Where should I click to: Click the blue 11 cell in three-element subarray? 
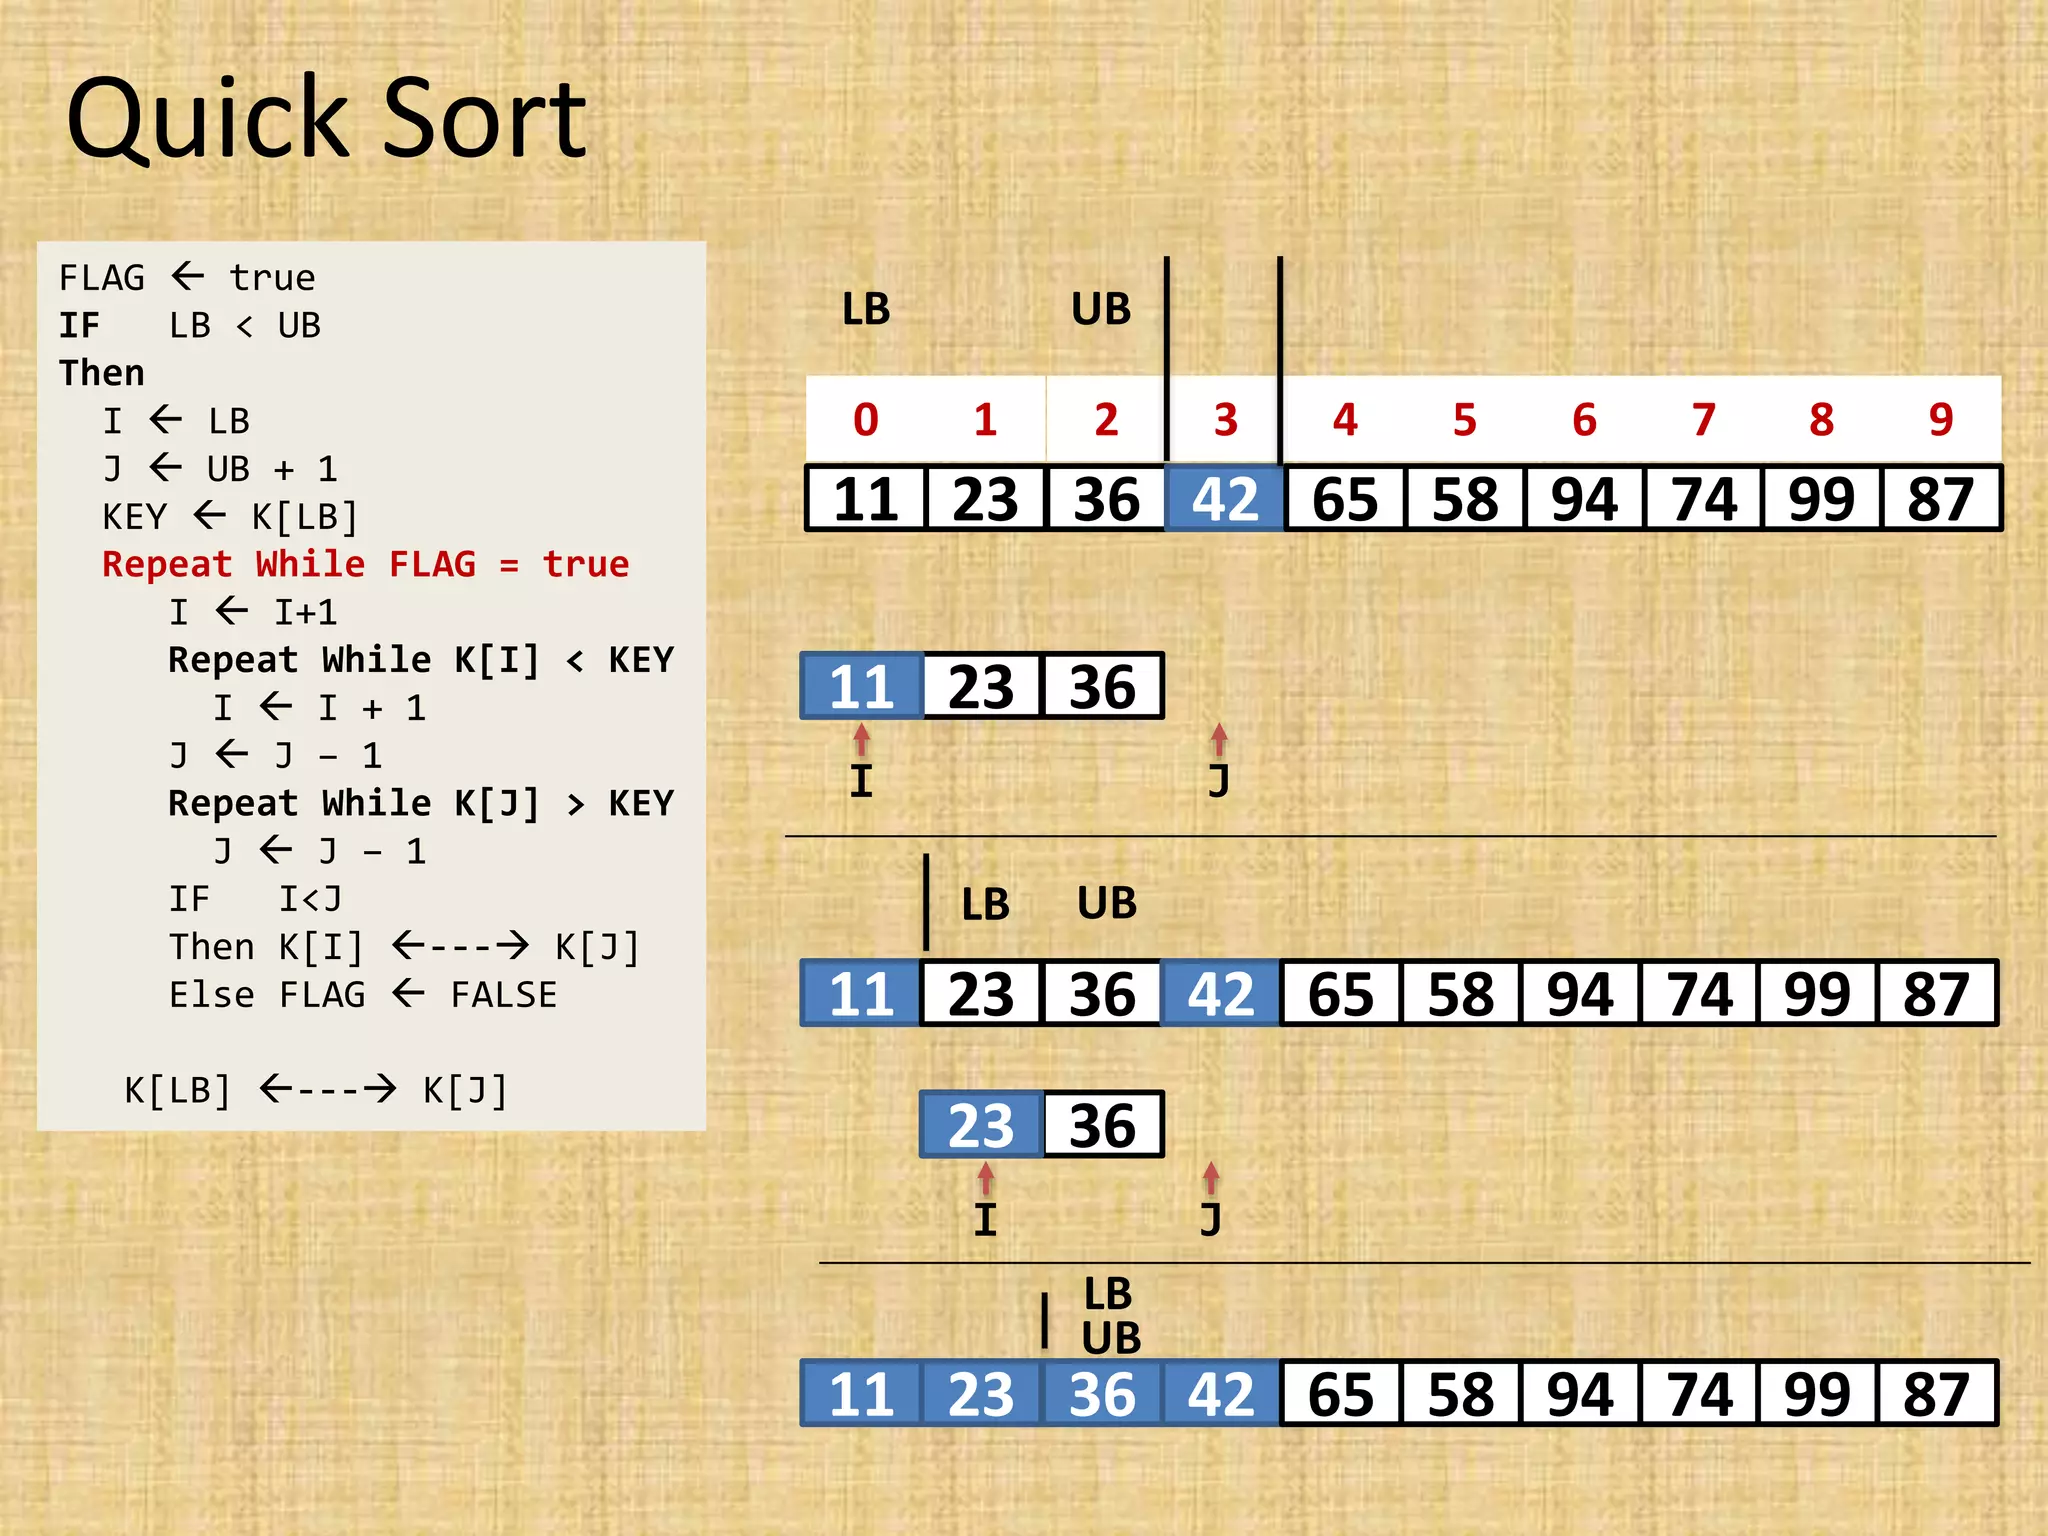click(x=861, y=686)
